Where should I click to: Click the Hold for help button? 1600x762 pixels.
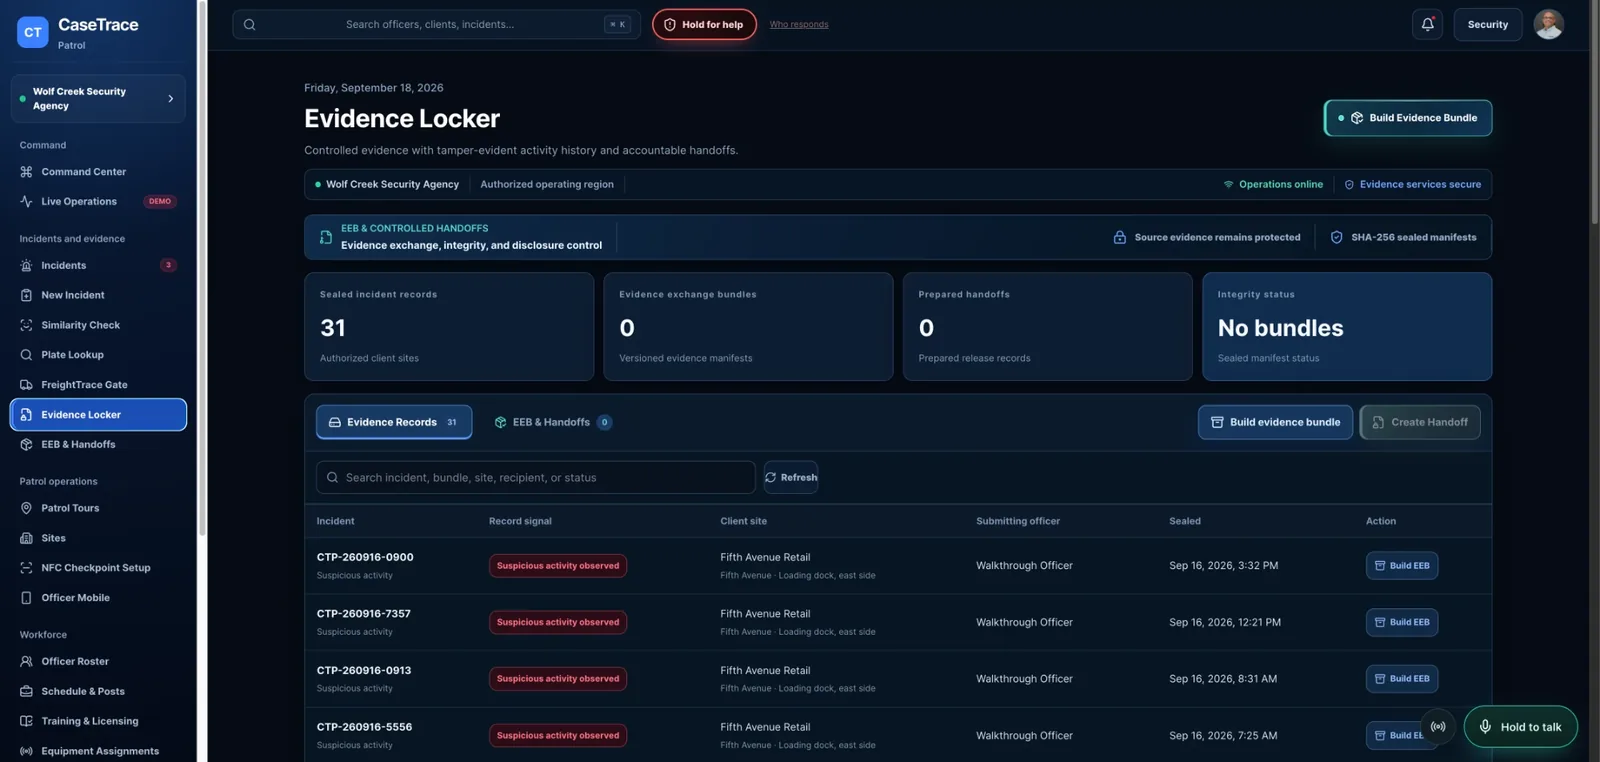pos(704,24)
